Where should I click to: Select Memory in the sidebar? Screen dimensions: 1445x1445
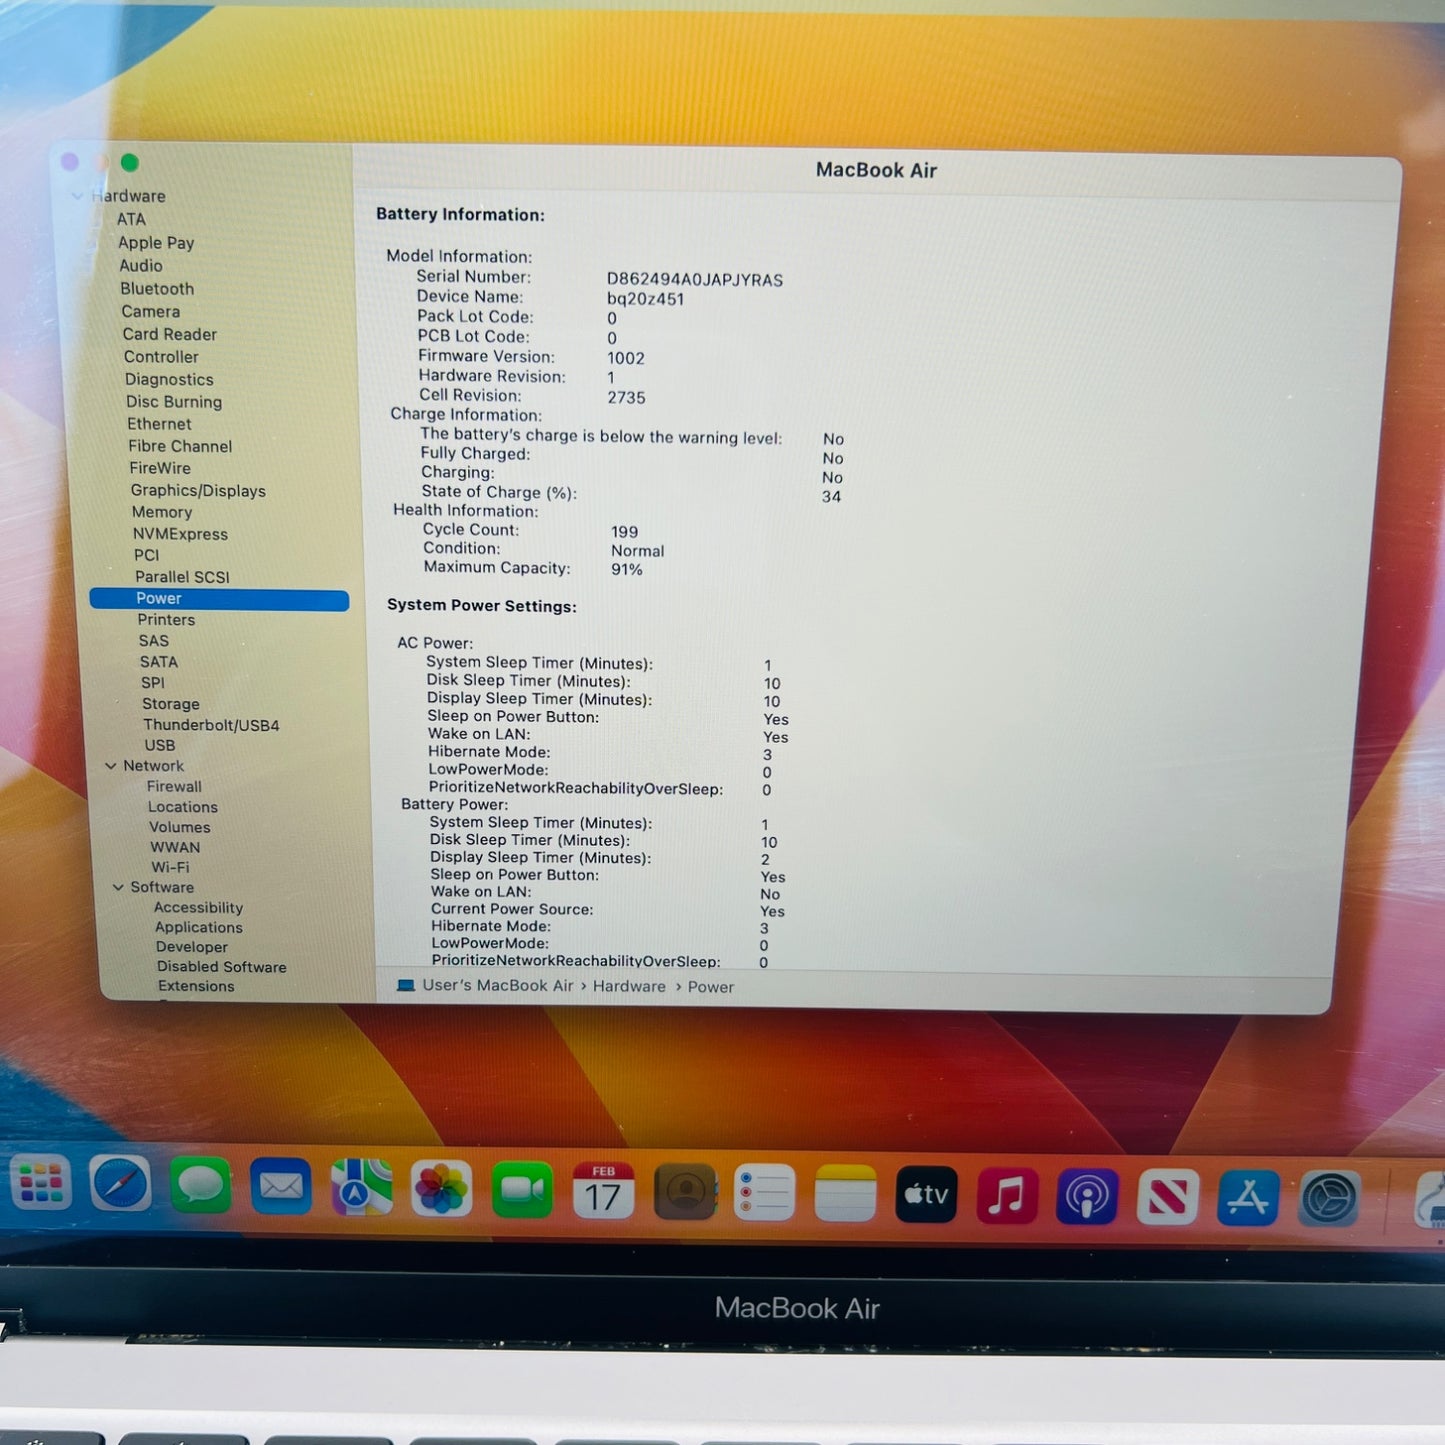click(162, 512)
